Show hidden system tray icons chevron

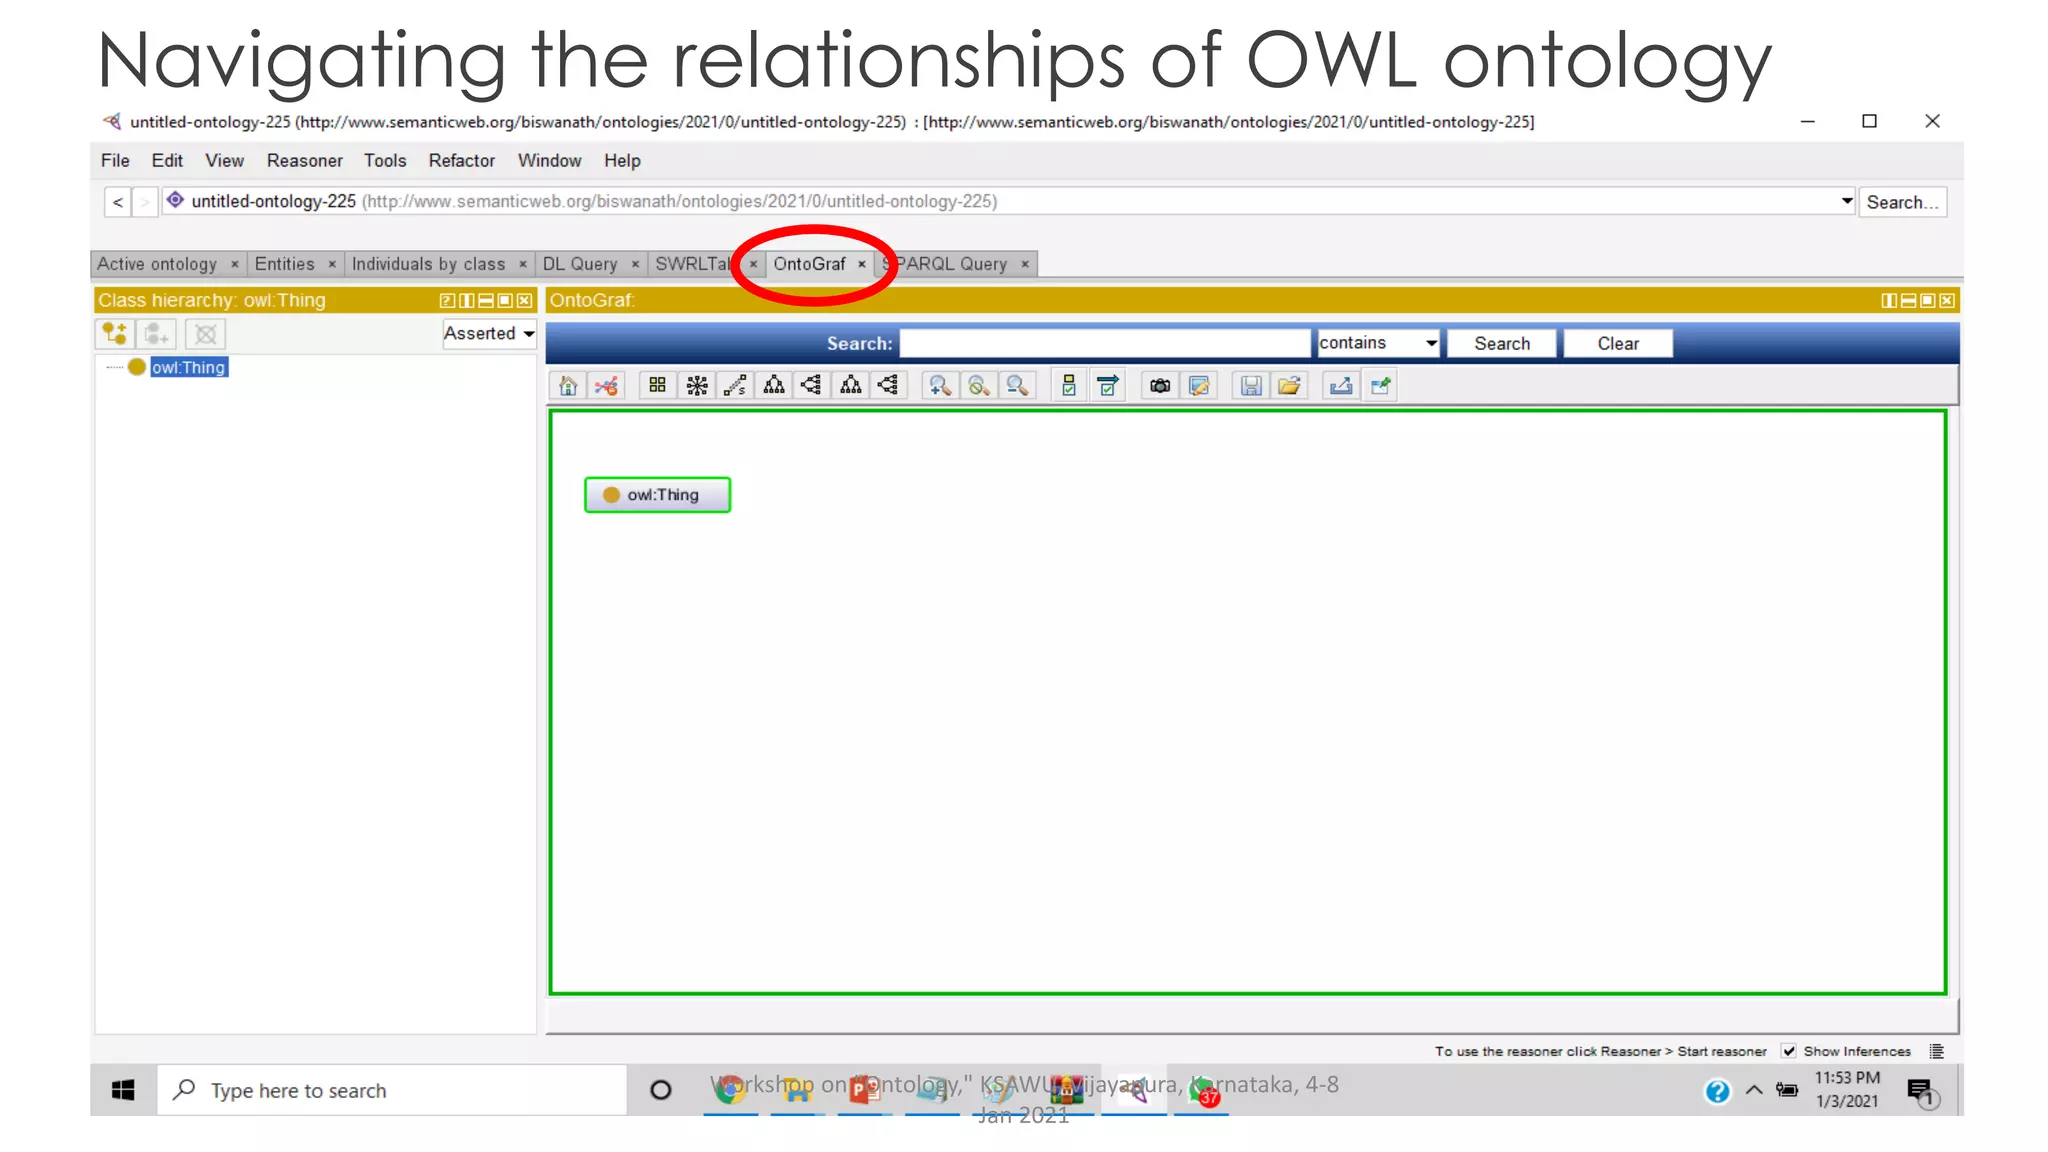pyautogui.click(x=1754, y=1090)
